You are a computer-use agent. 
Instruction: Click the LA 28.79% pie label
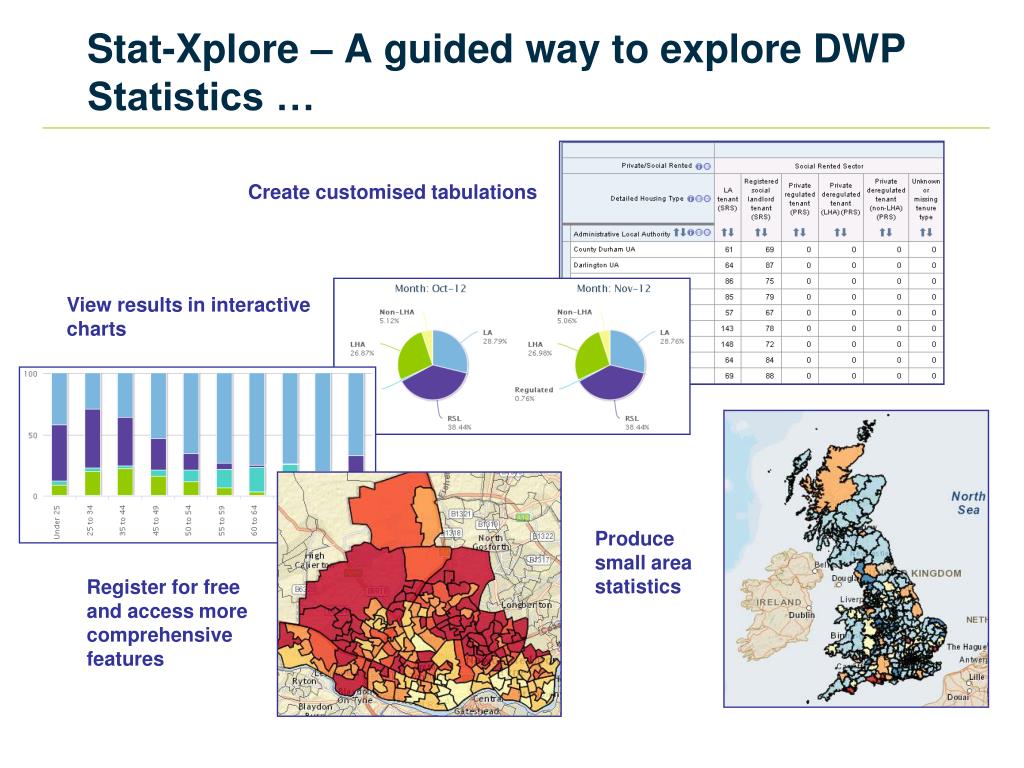click(x=494, y=337)
